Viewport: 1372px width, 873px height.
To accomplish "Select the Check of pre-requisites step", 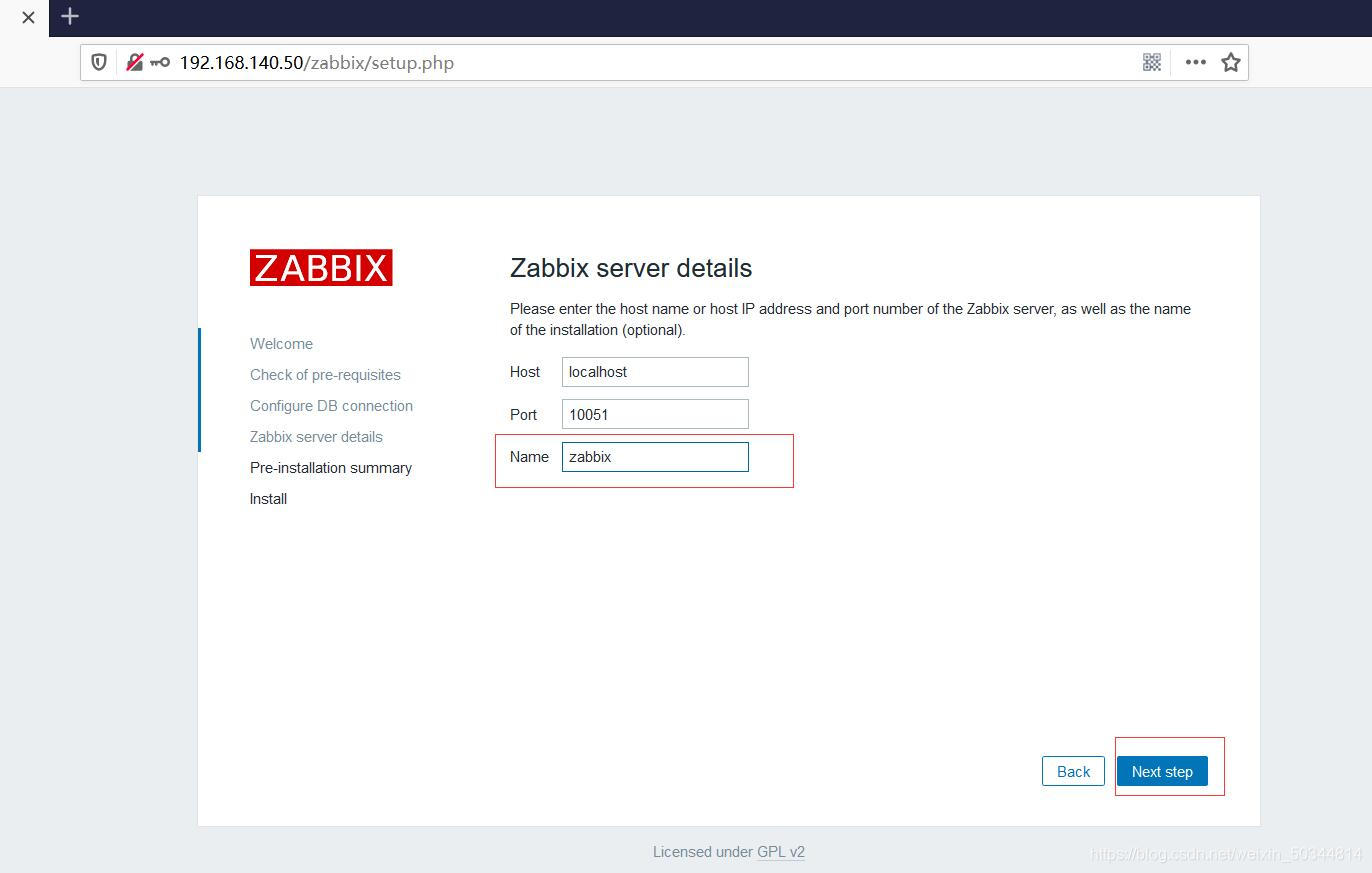I will (x=325, y=375).
